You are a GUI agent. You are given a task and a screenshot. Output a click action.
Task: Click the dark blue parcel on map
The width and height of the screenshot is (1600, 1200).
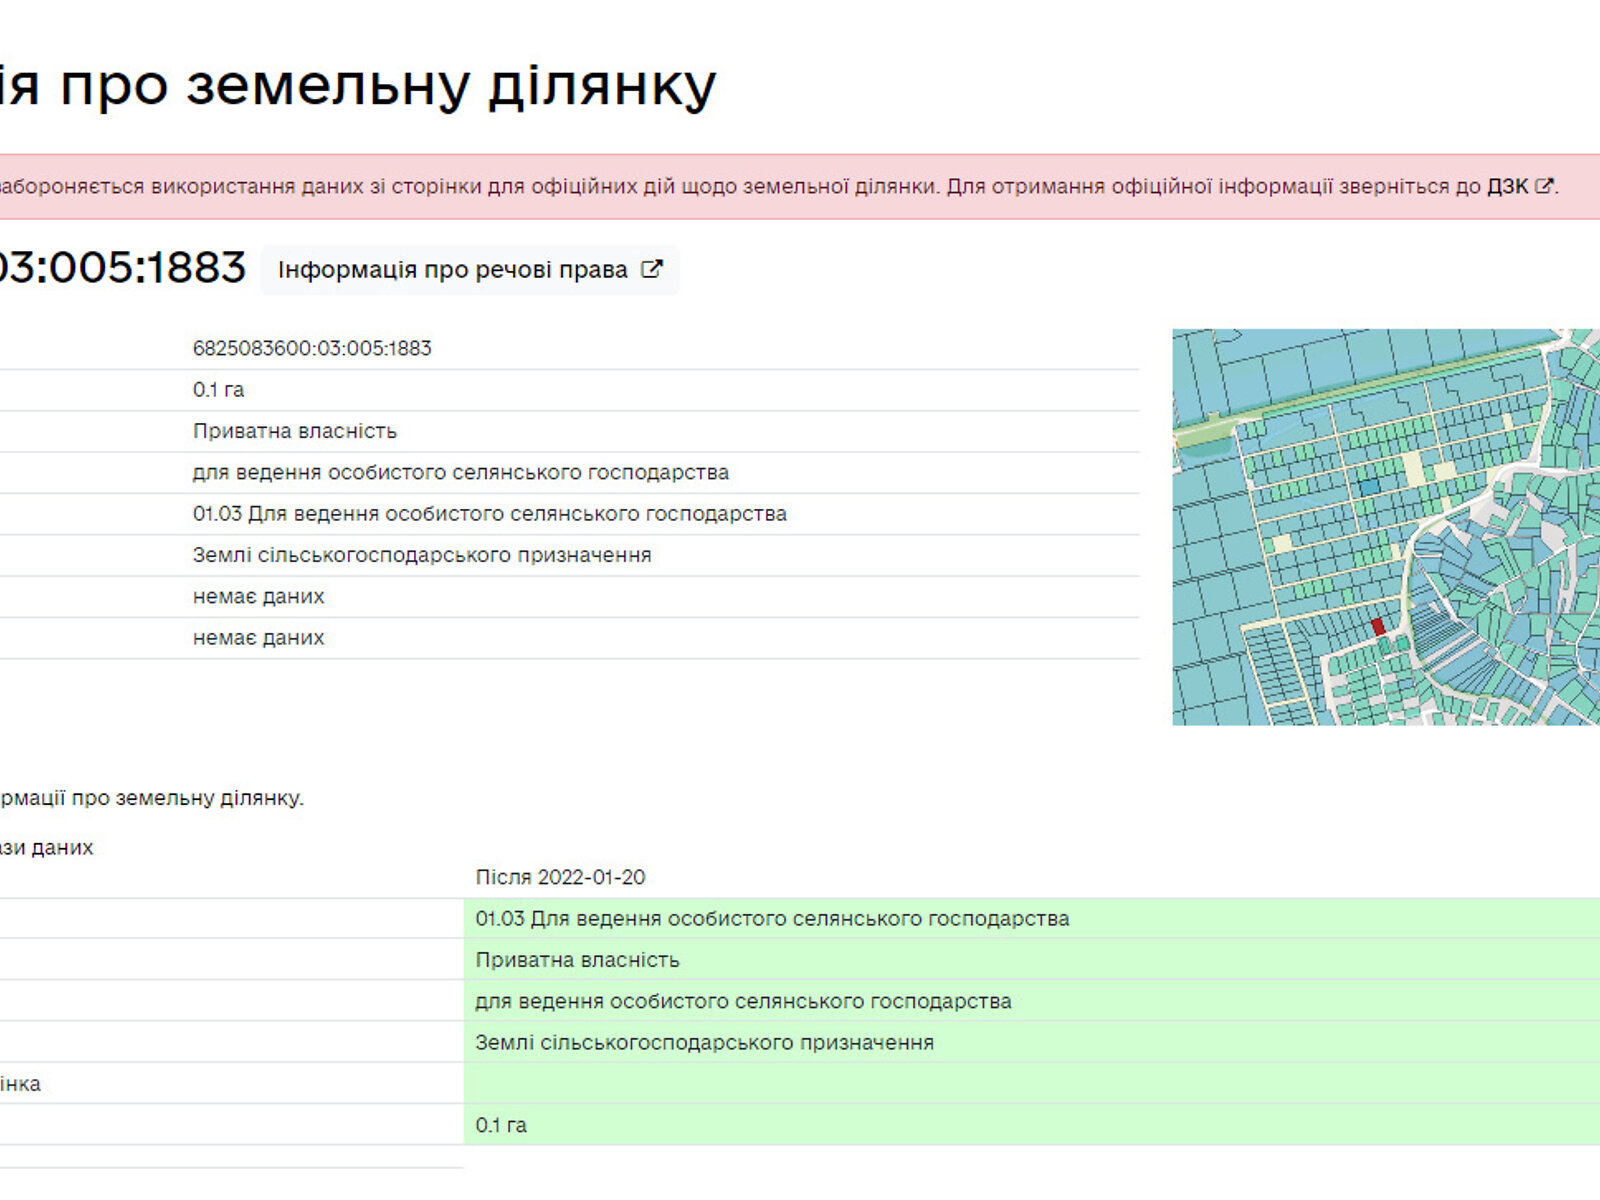pyautogui.click(x=1368, y=487)
